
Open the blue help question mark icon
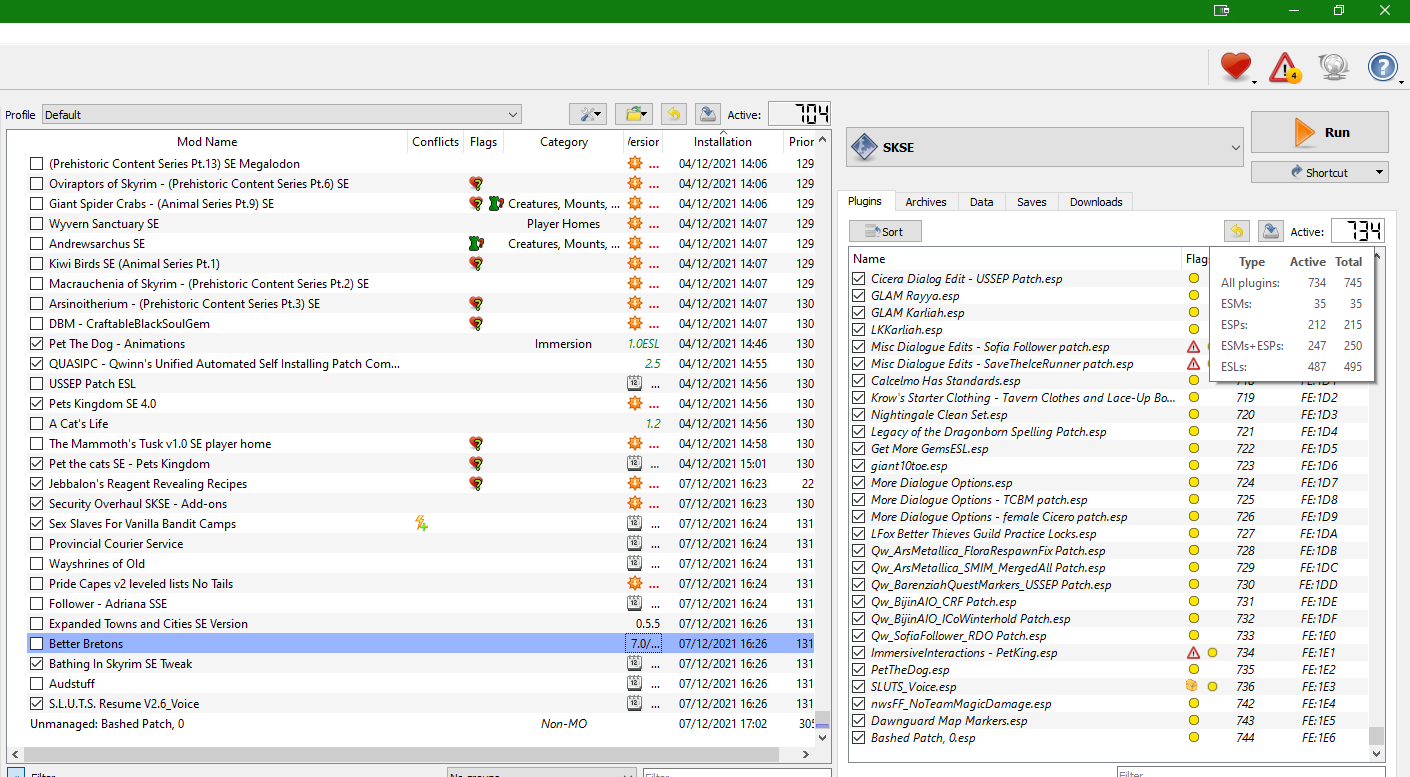[x=1382, y=67]
